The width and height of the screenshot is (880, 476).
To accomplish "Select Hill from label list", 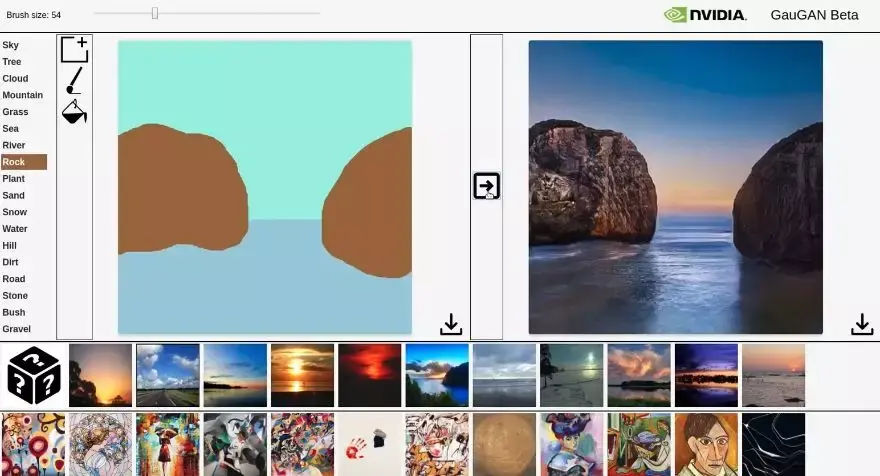I will click(x=10, y=245).
